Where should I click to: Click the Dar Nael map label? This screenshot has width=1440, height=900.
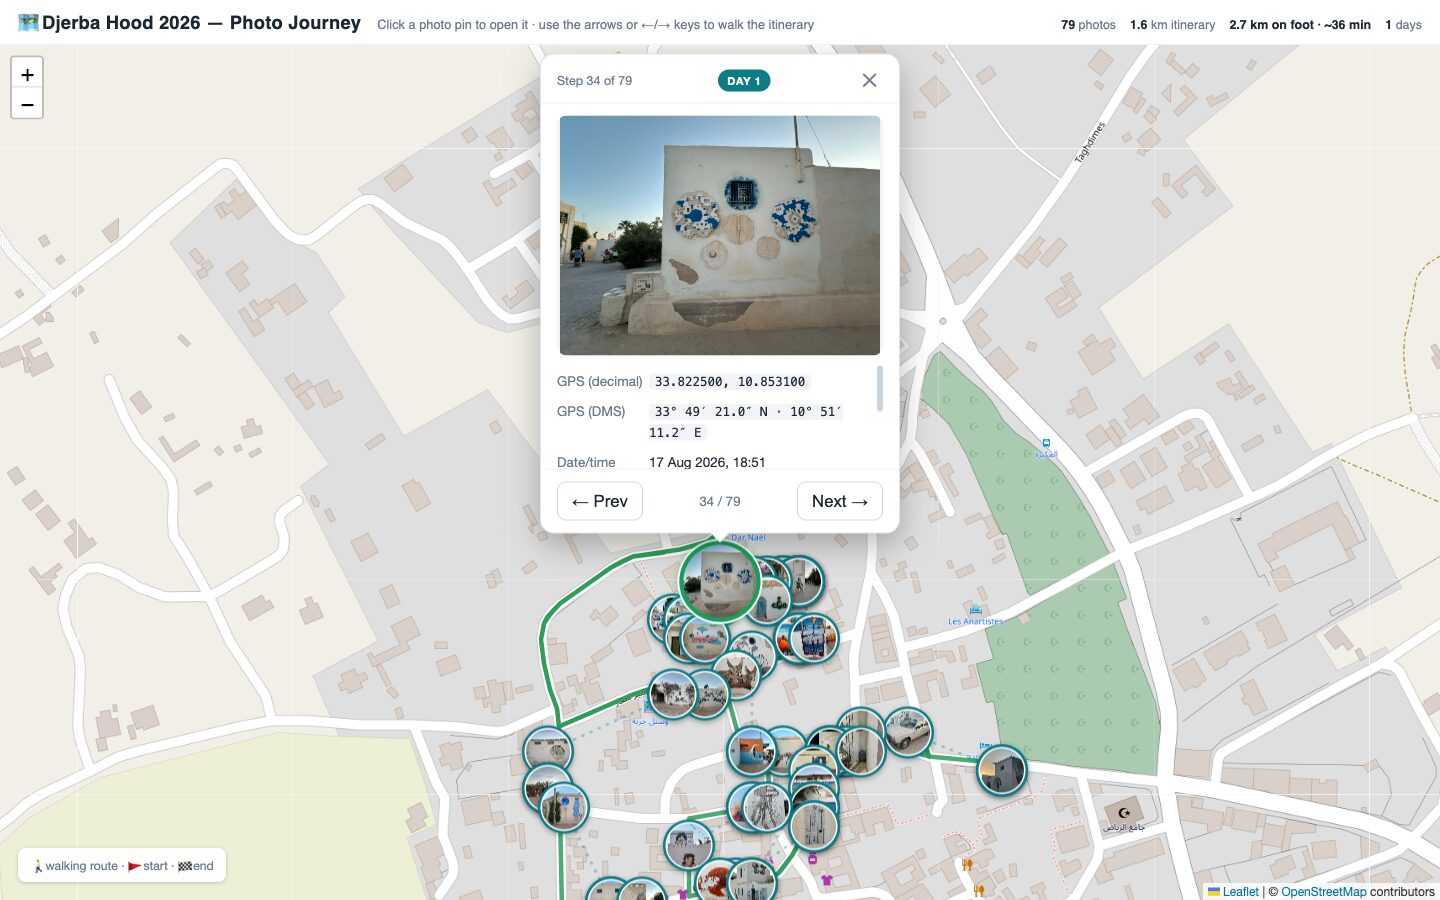tap(748, 538)
